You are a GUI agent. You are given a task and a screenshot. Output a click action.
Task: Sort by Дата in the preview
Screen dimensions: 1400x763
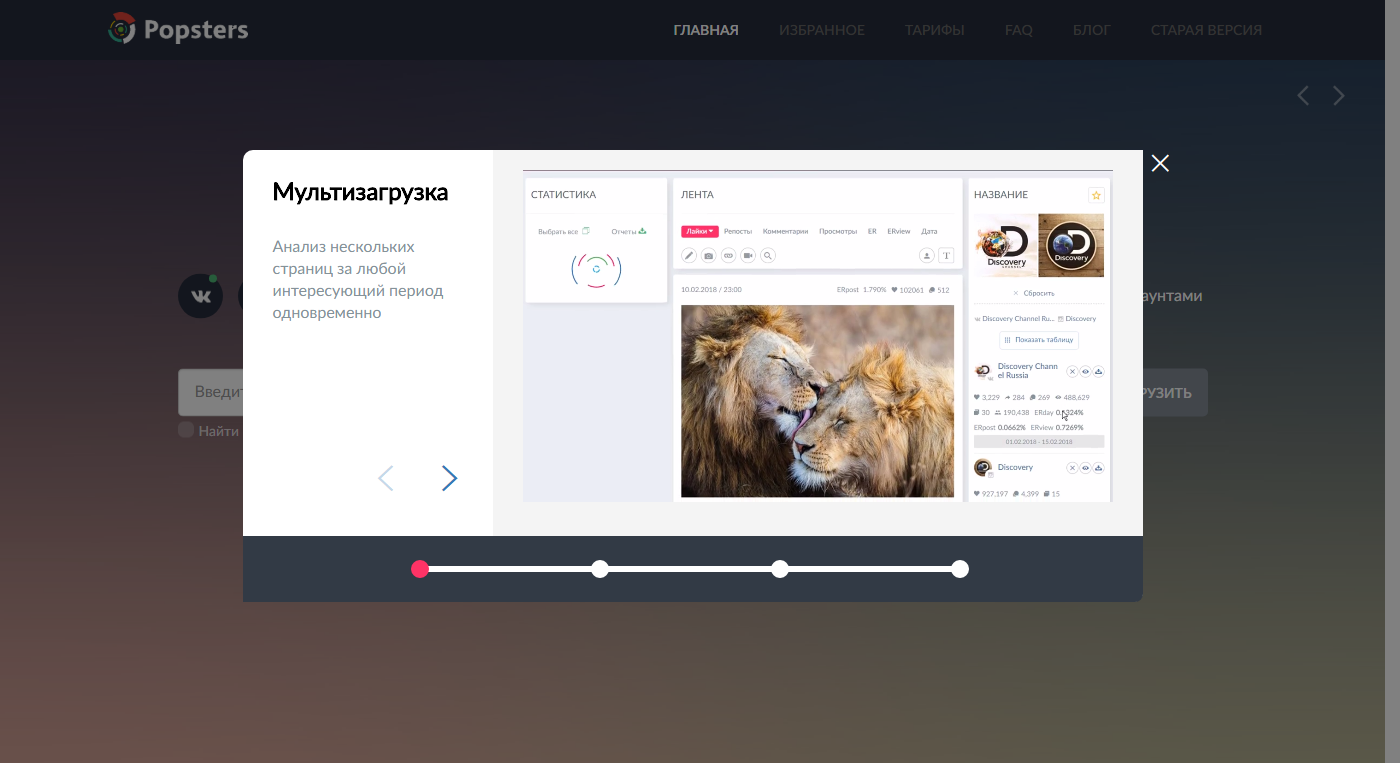tap(929, 231)
